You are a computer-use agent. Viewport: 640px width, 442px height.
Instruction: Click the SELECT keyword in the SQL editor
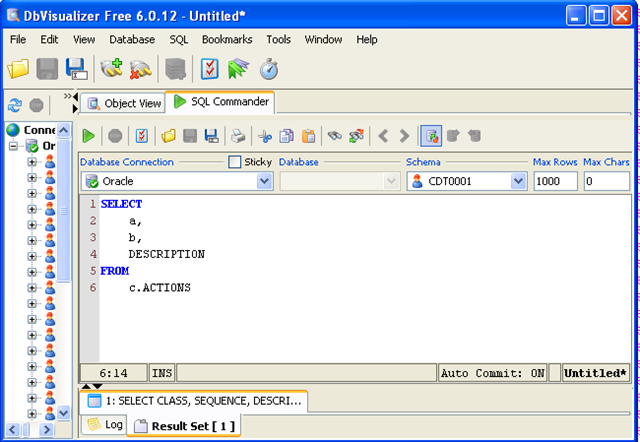(121, 204)
